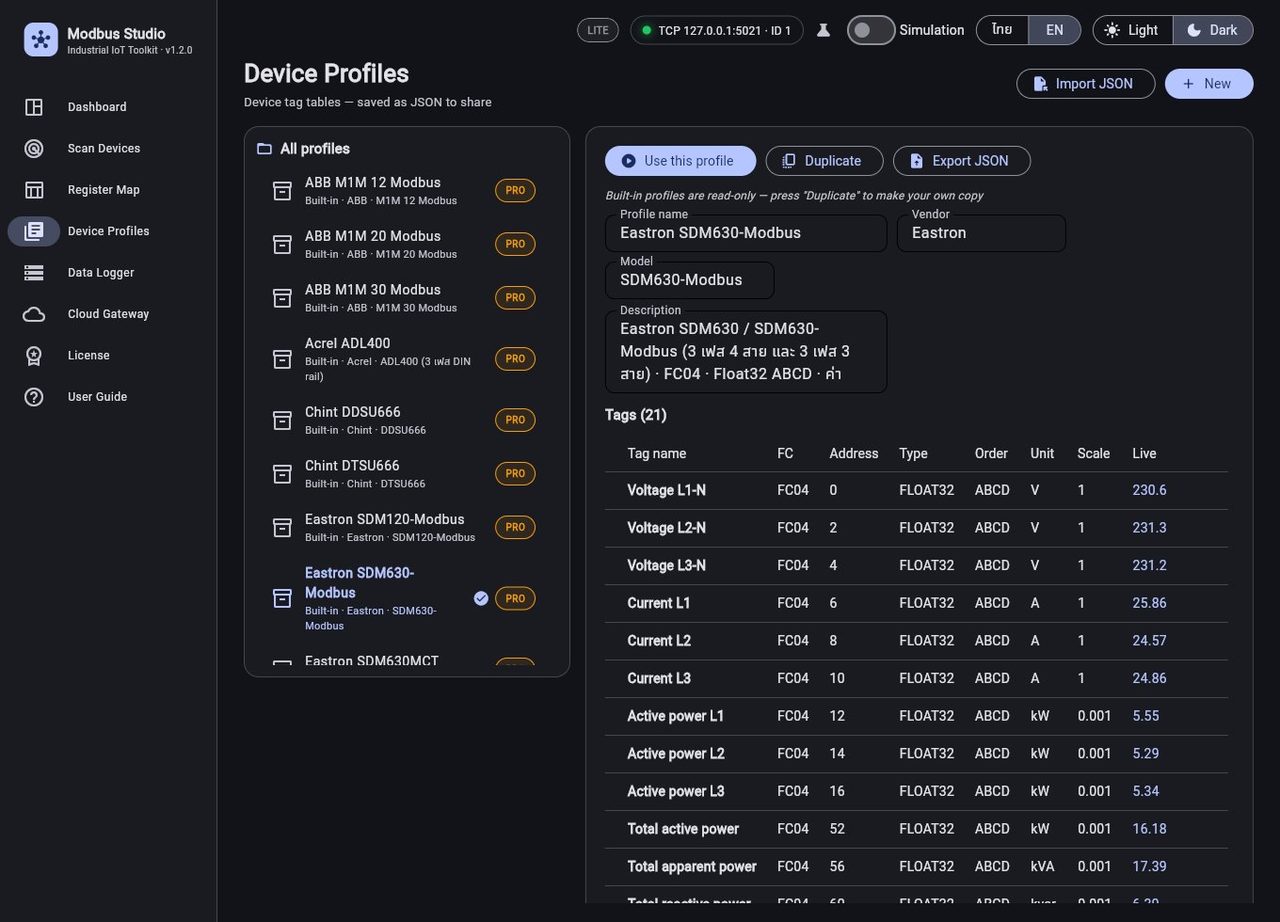Click the TCP 127.0.0.1:5021 connection status
Viewport: 1280px width, 922px height.
click(716, 30)
